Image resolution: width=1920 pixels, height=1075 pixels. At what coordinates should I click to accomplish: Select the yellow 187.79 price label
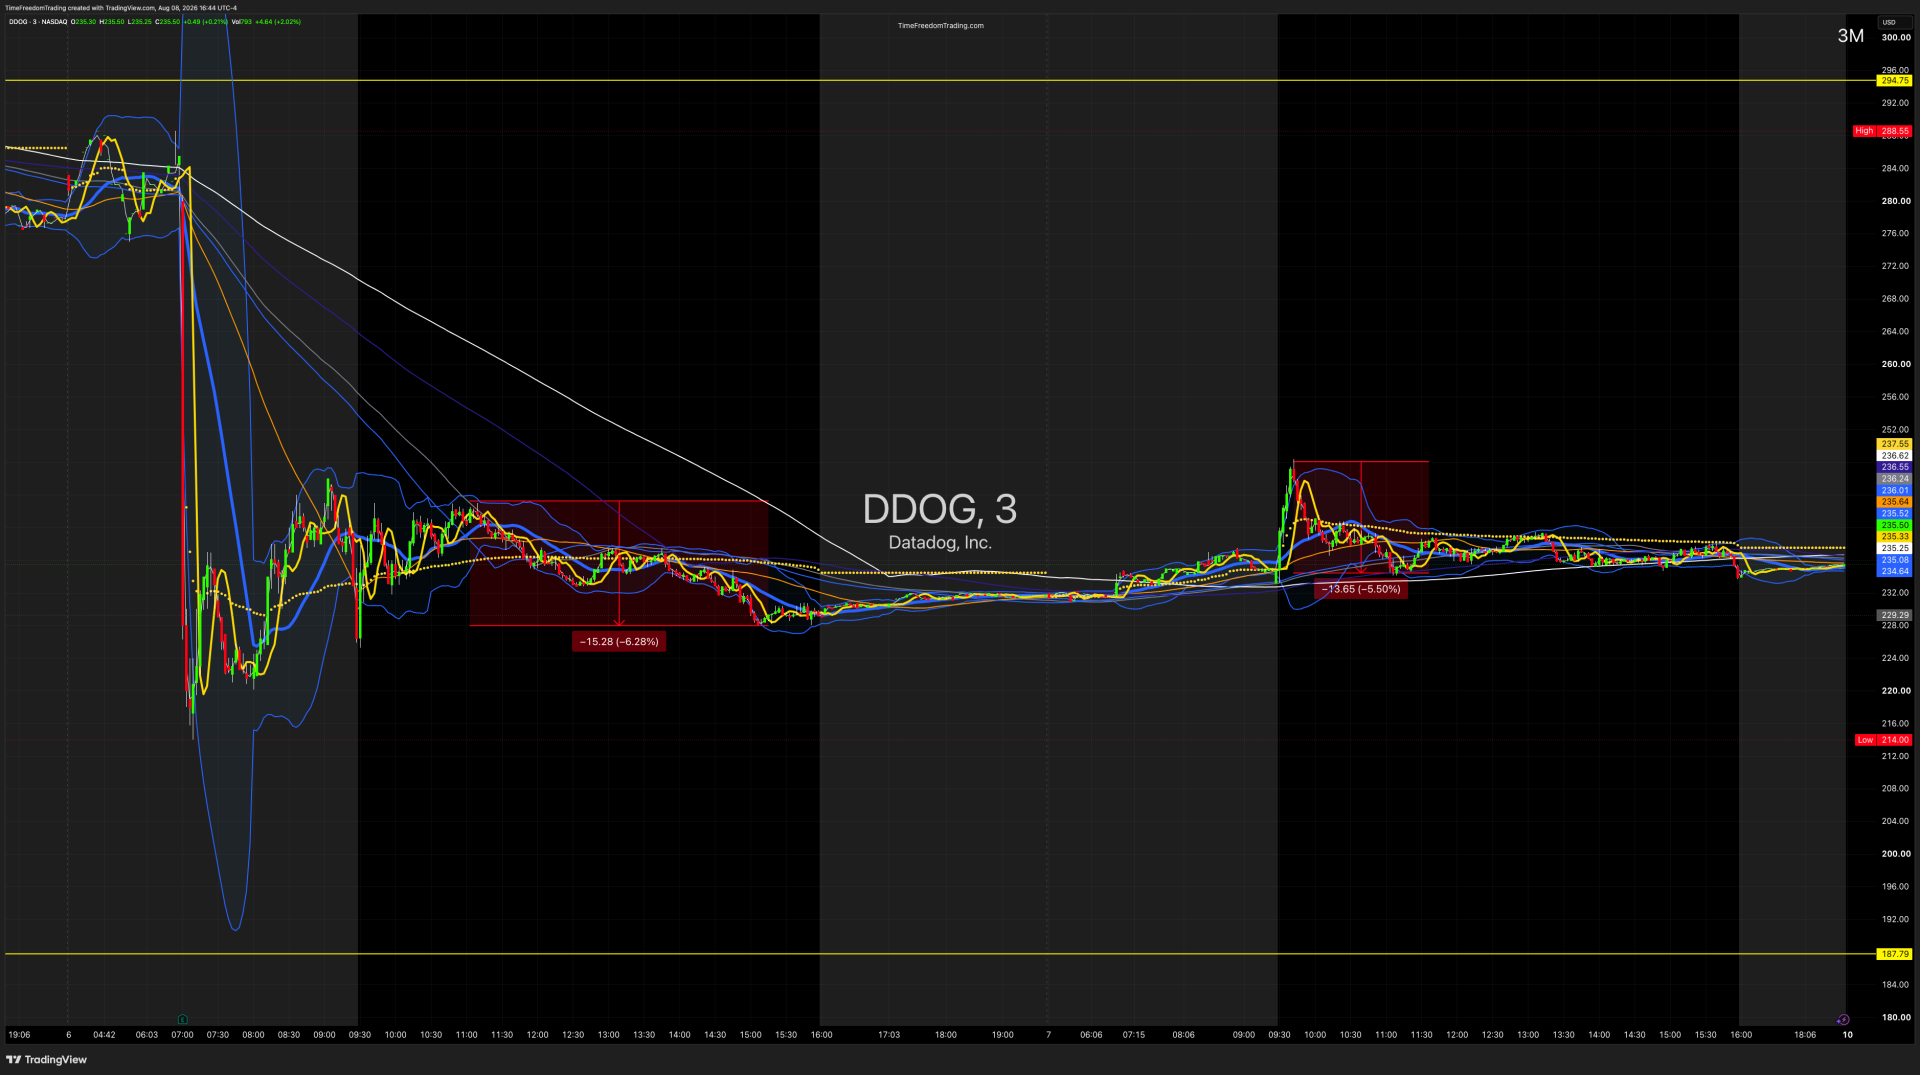1895,954
